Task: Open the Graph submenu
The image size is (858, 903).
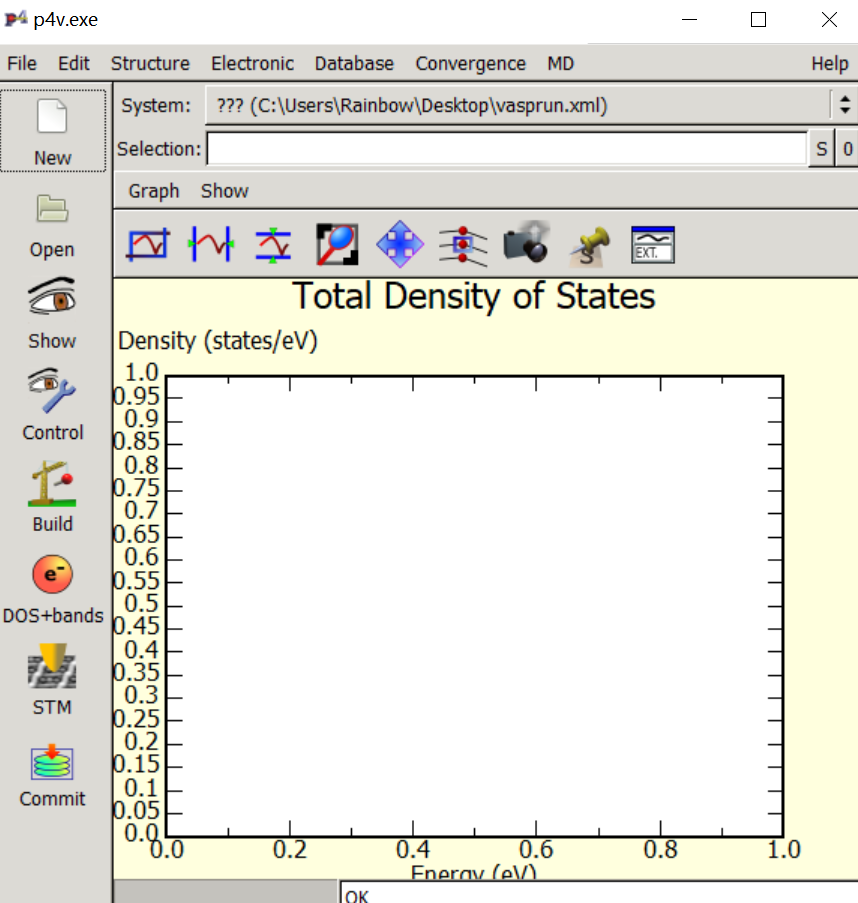Action: (x=154, y=191)
